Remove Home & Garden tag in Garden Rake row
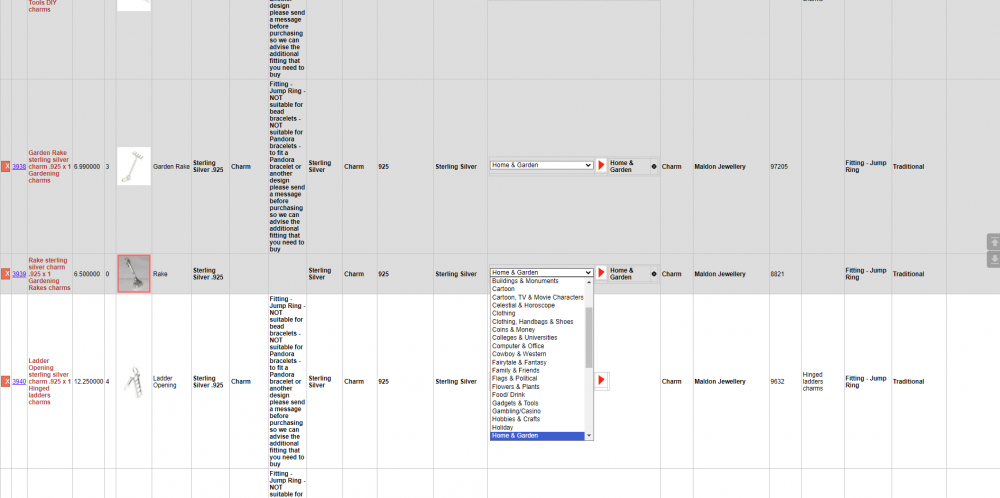 point(654,166)
